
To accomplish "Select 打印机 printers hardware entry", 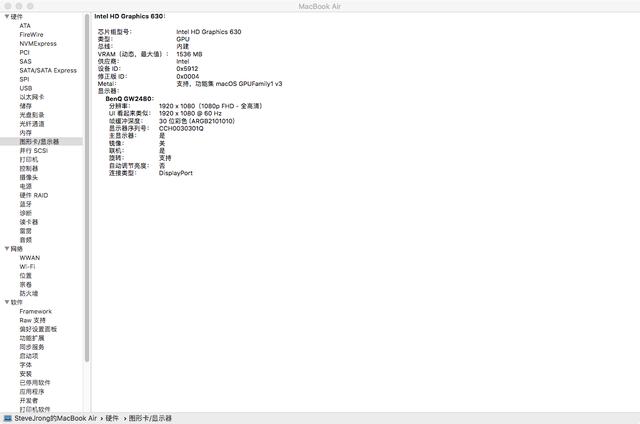I will (29, 160).
